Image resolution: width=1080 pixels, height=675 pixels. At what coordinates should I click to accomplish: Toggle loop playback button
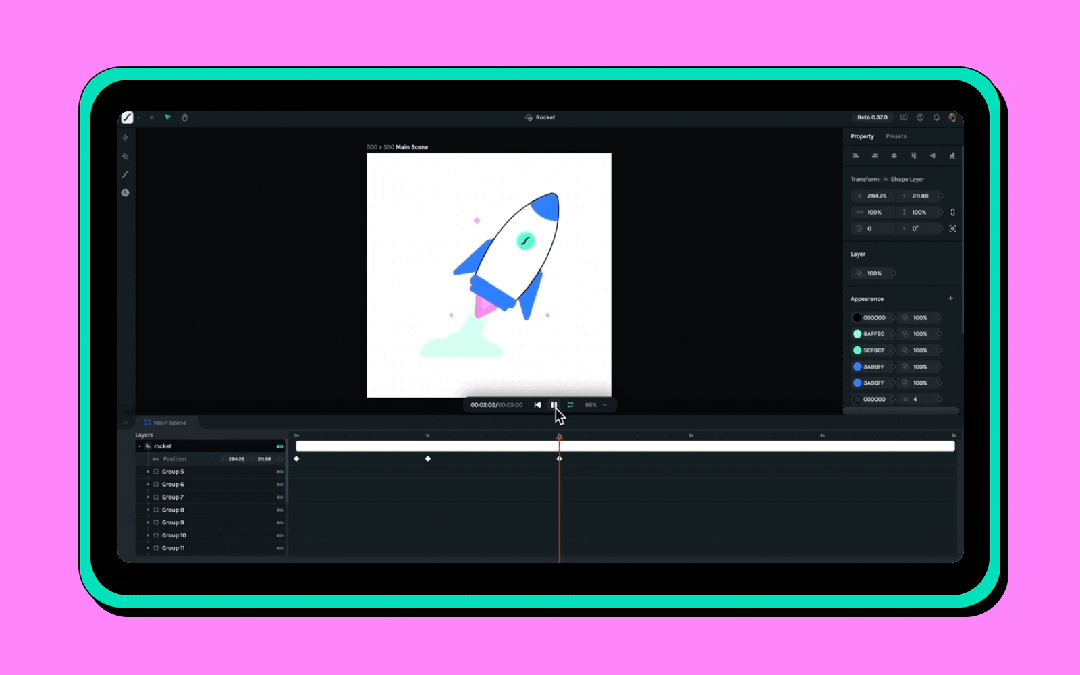570,405
